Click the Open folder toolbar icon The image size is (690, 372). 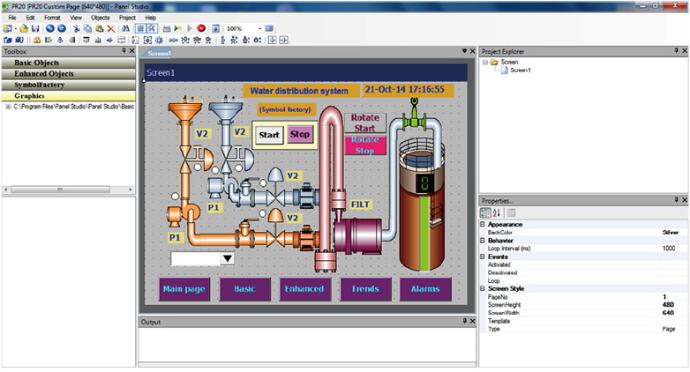pos(24,28)
